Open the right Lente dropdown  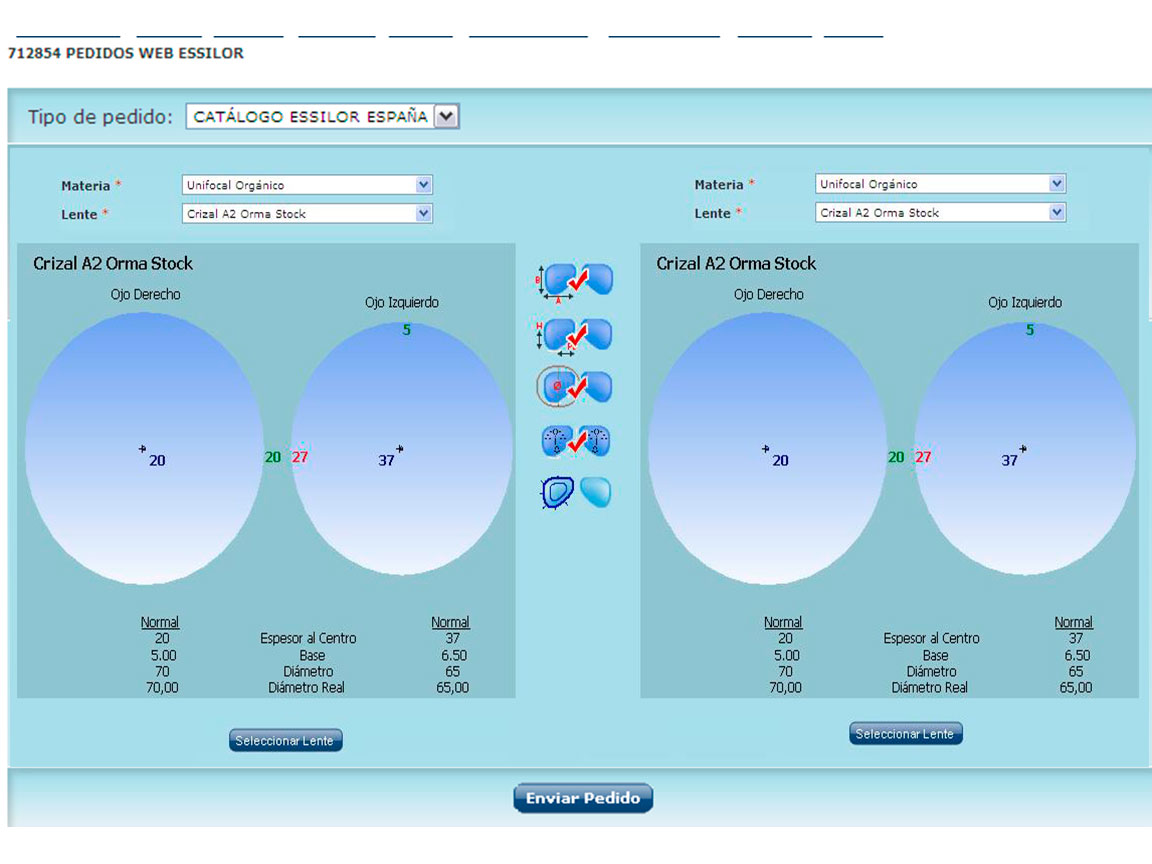click(940, 212)
